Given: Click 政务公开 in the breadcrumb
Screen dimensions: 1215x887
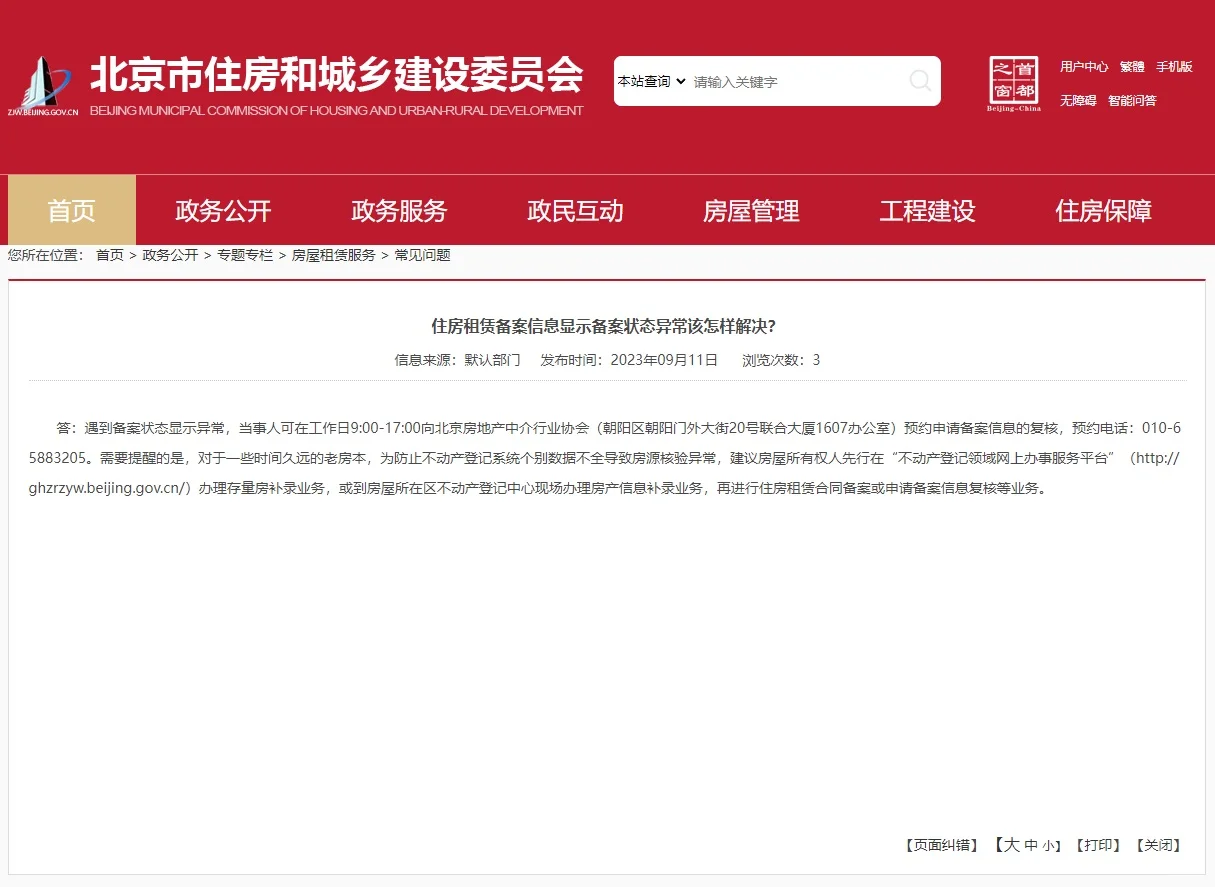Looking at the screenshot, I should point(170,255).
